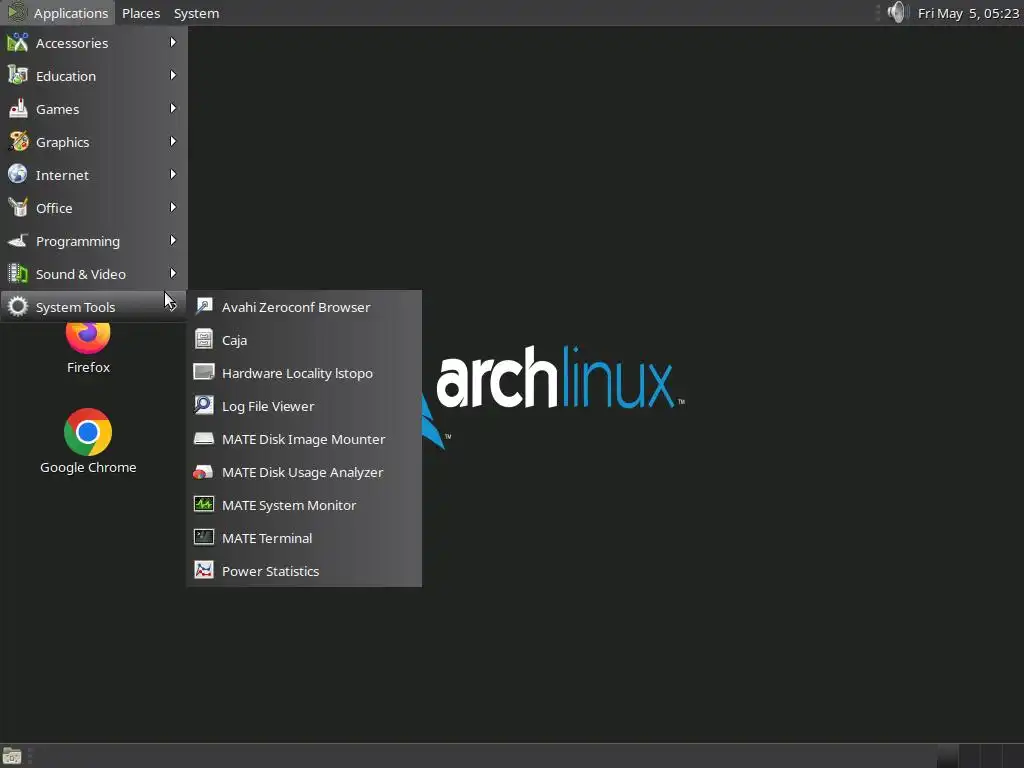Open the Firefox desktop shortcut
This screenshot has height=768, width=1024.
click(x=88, y=347)
